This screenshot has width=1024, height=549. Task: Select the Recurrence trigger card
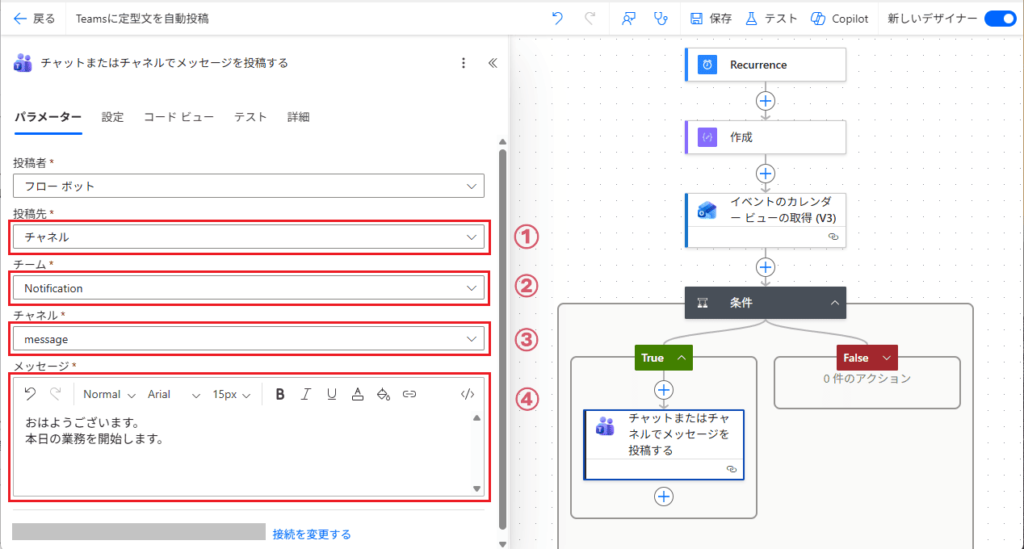(x=765, y=65)
